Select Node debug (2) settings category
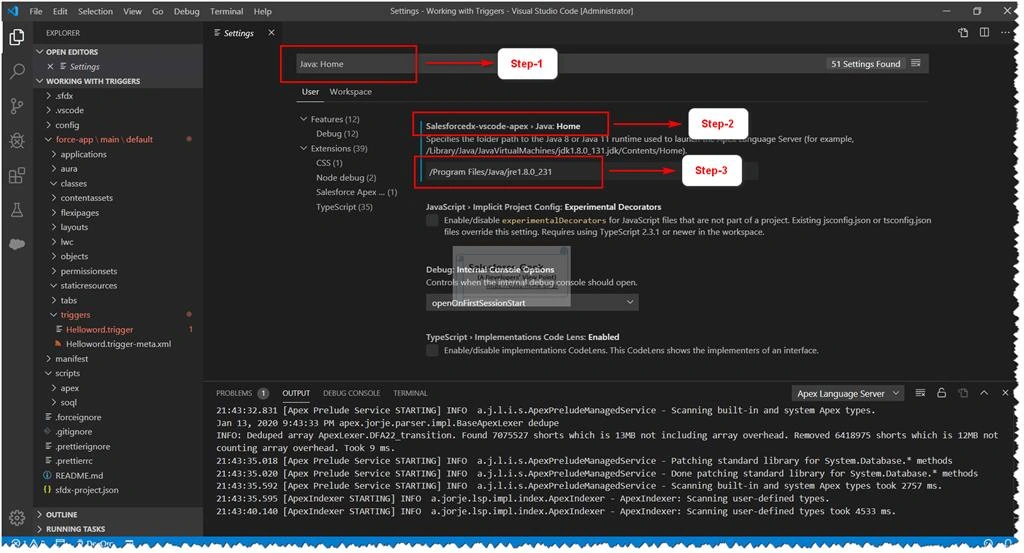Viewport: 1024px width, 553px height. pos(346,178)
